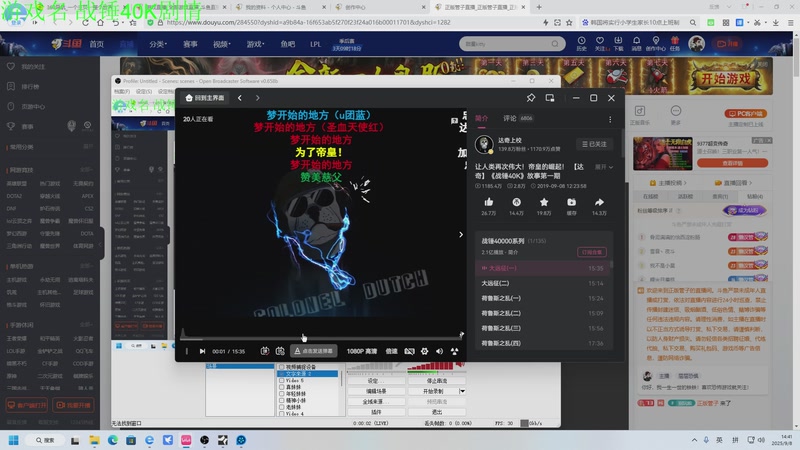Viewport: 800px width, 450px height.
Task: Click the red subscribe collection button
Action: [x=592, y=252]
